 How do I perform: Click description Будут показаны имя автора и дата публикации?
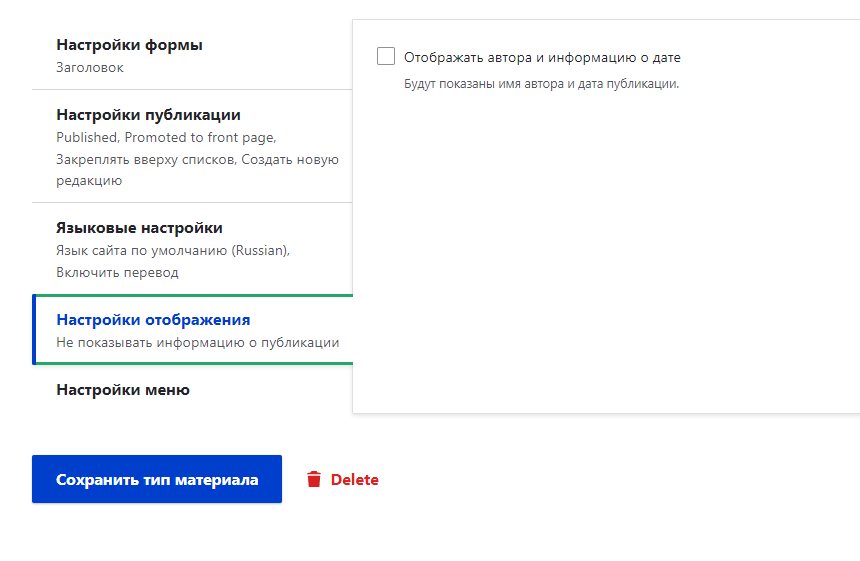(541, 84)
